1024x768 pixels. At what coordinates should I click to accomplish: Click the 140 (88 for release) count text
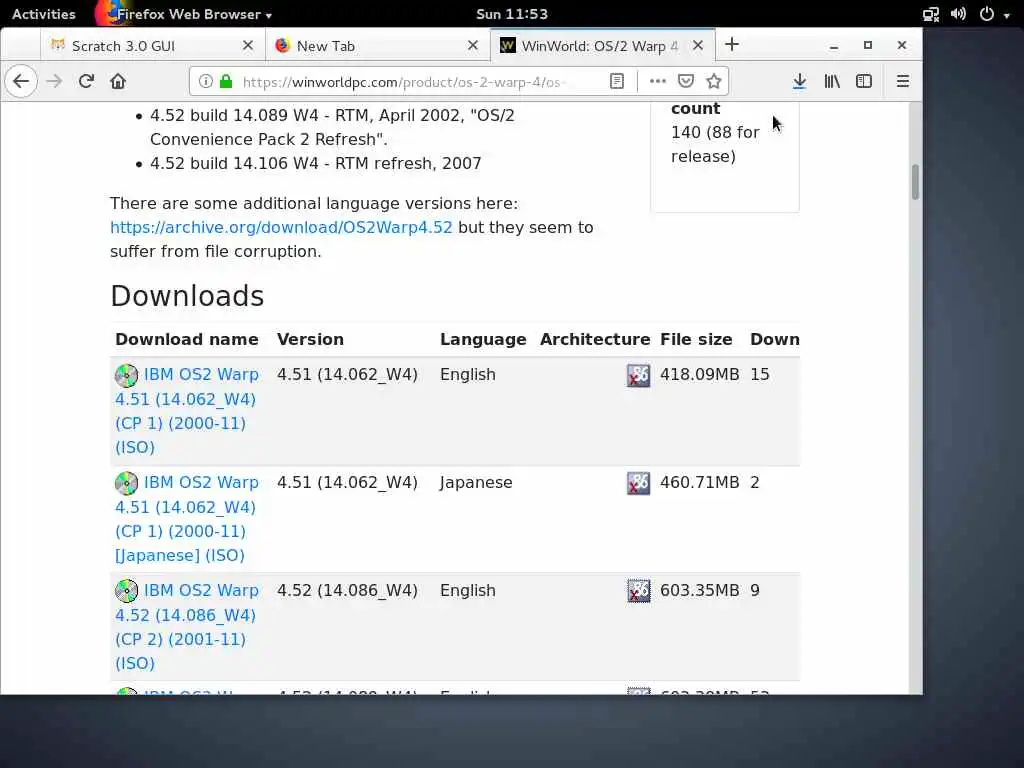tap(715, 144)
